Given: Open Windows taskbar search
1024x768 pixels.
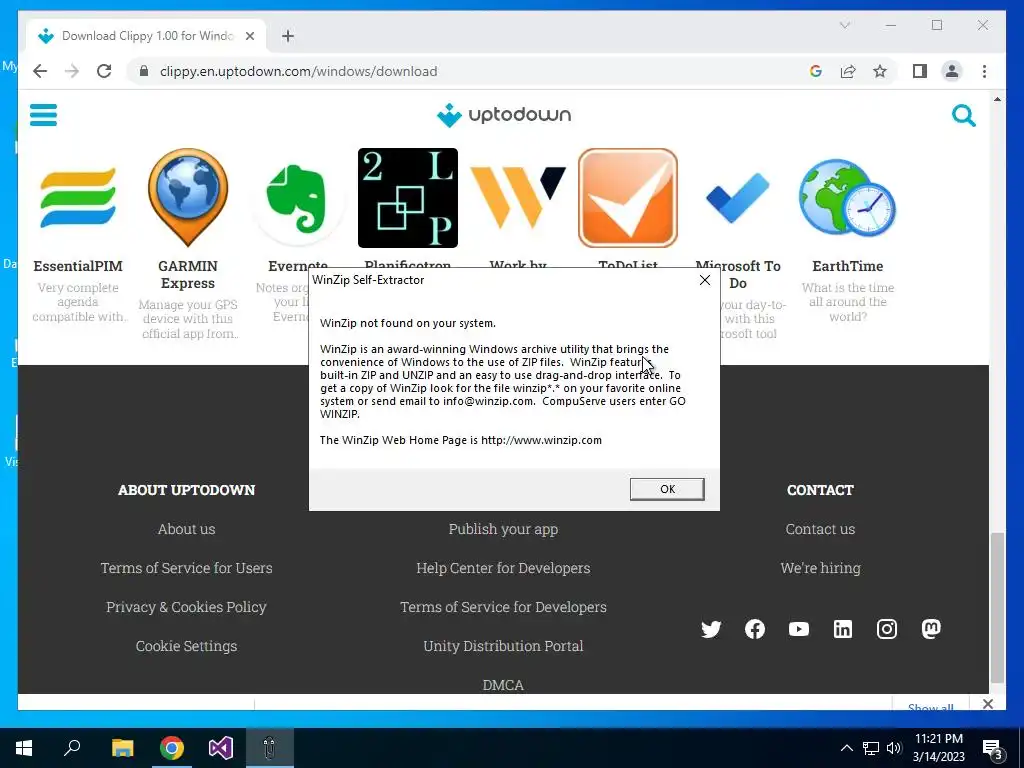Looking at the screenshot, I should (x=72, y=748).
